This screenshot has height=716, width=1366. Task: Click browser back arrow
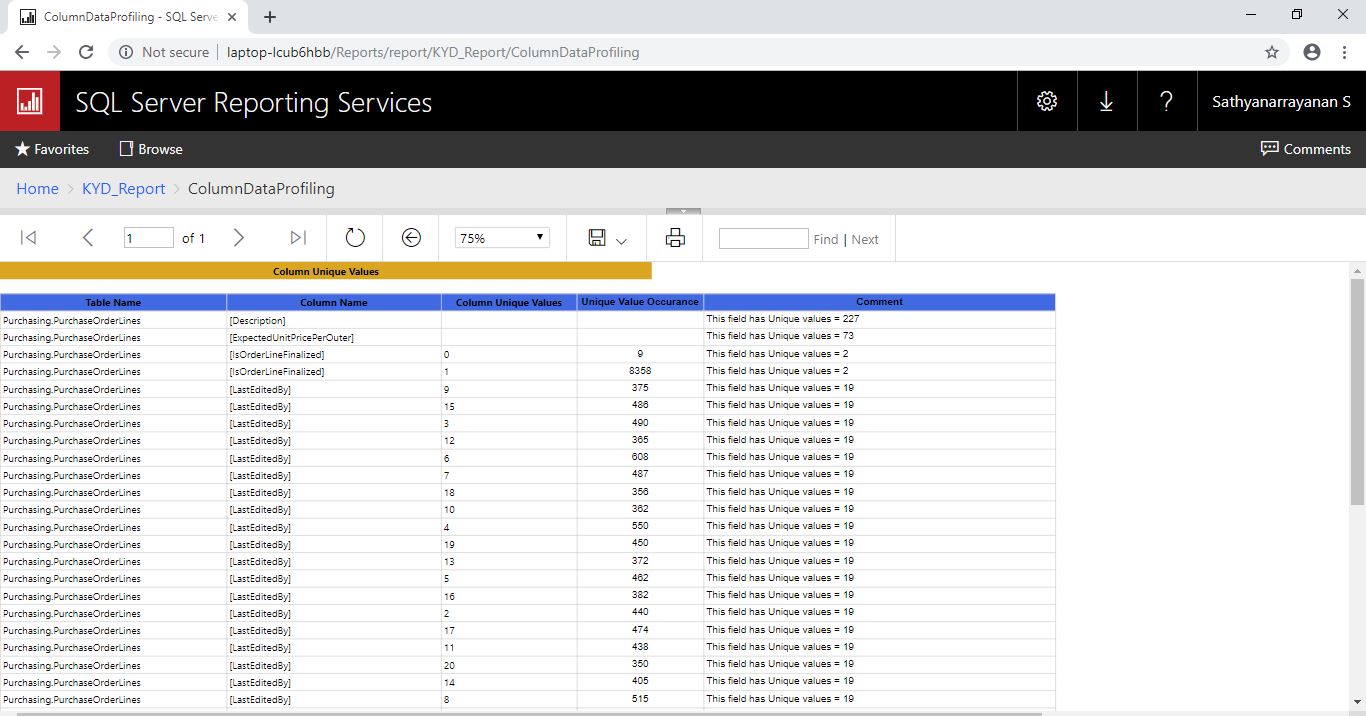[22, 52]
